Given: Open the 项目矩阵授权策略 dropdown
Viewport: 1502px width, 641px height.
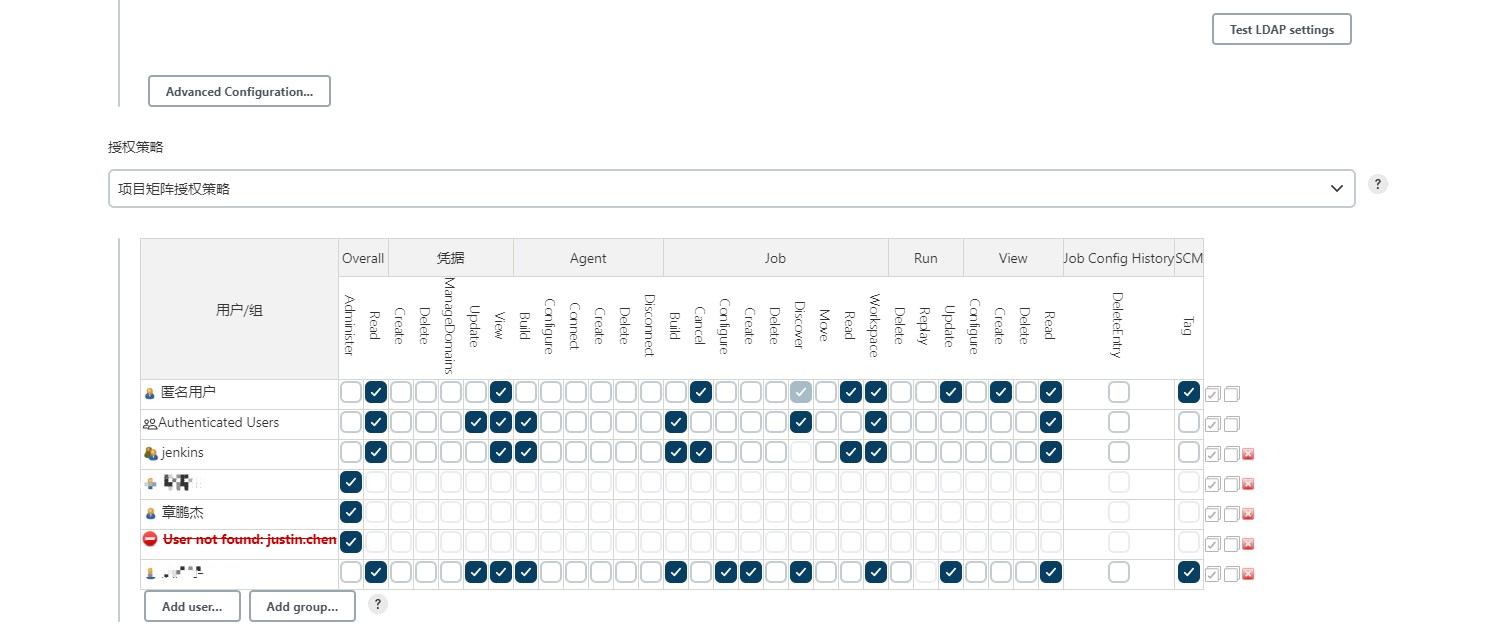Looking at the screenshot, I should pyautogui.click(x=731, y=188).
